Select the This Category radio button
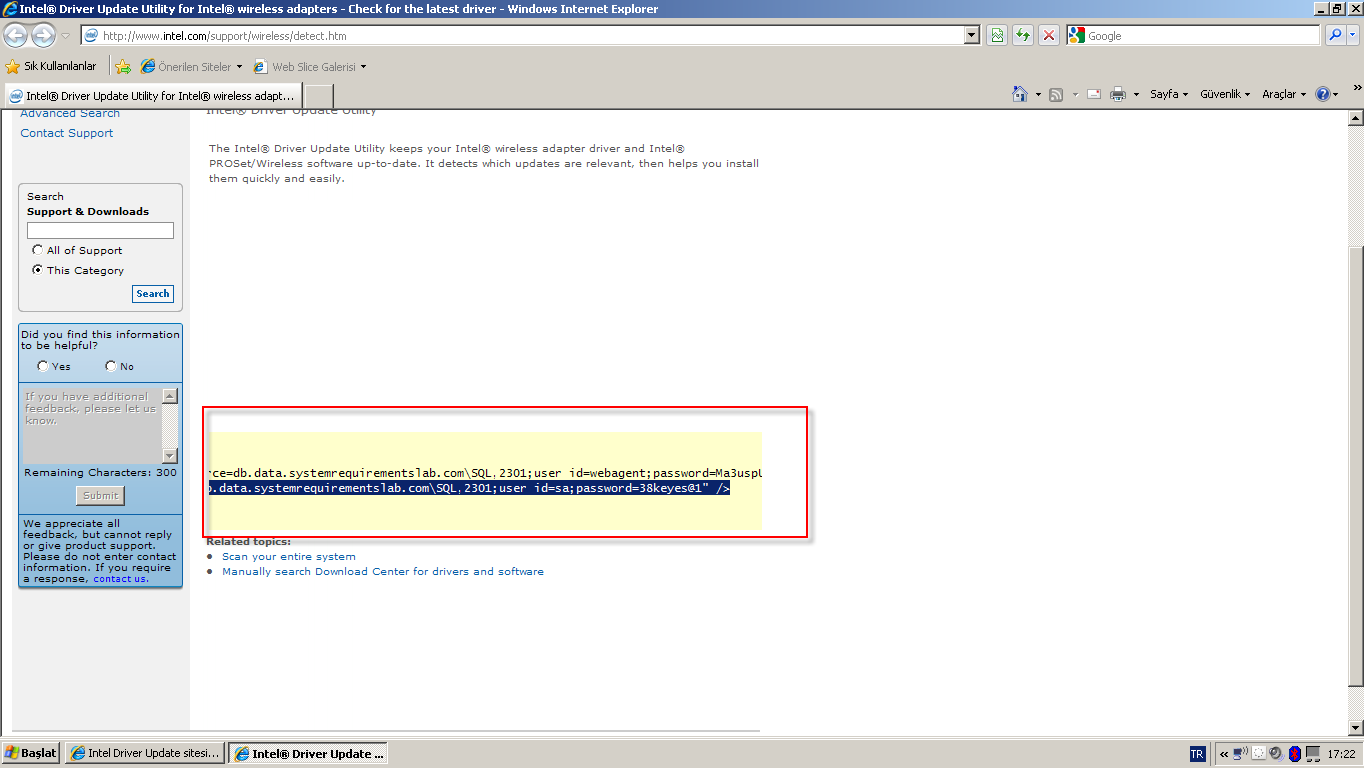 click(38, 270)
